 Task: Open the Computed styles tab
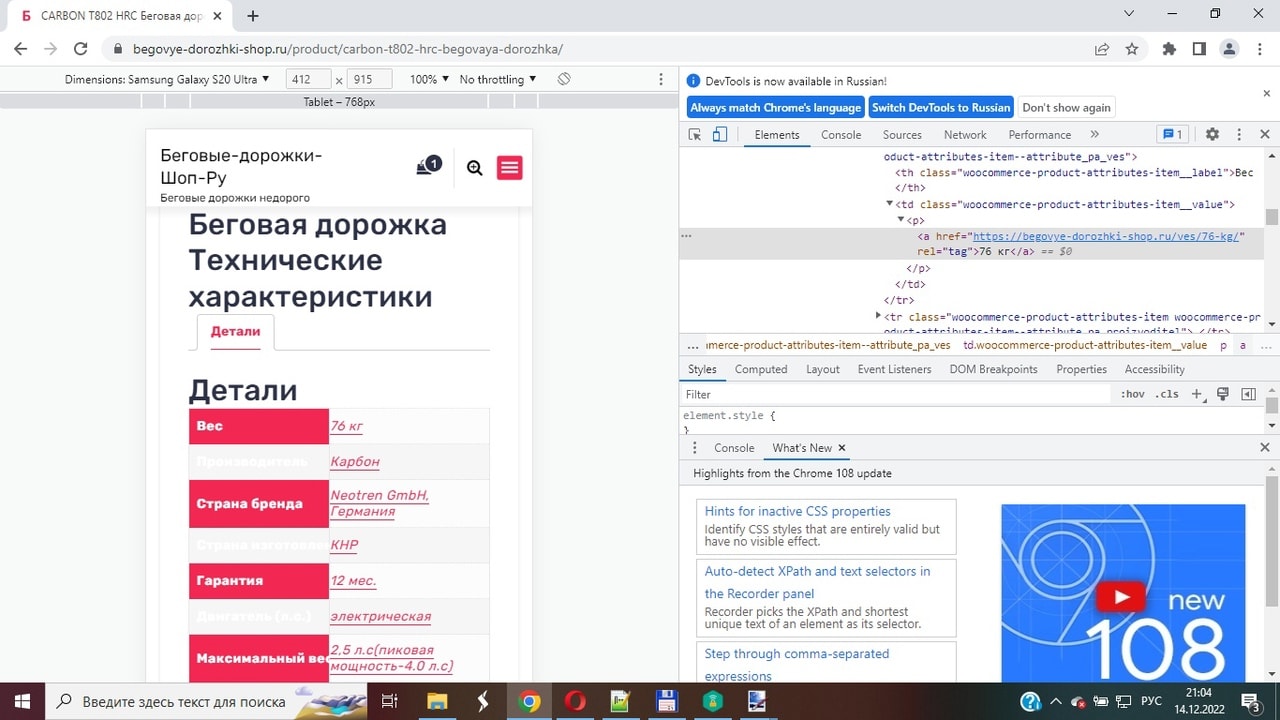pos(761,369)
